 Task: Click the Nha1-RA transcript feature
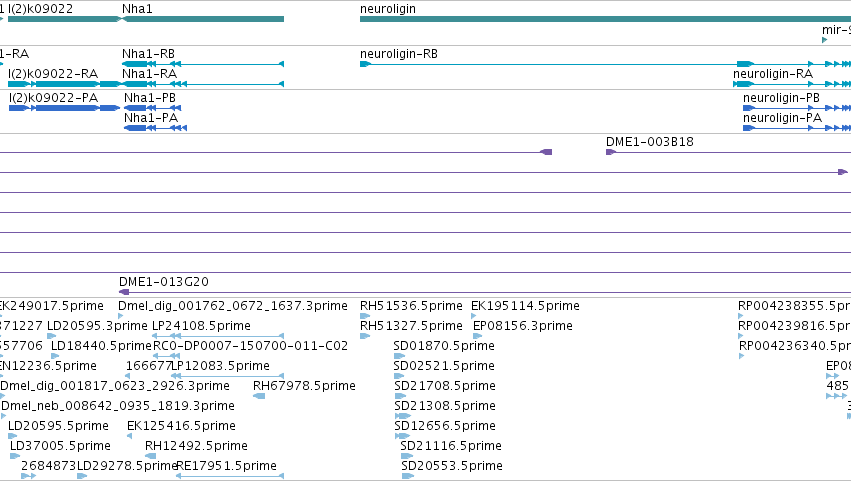(x=203, y=84)
